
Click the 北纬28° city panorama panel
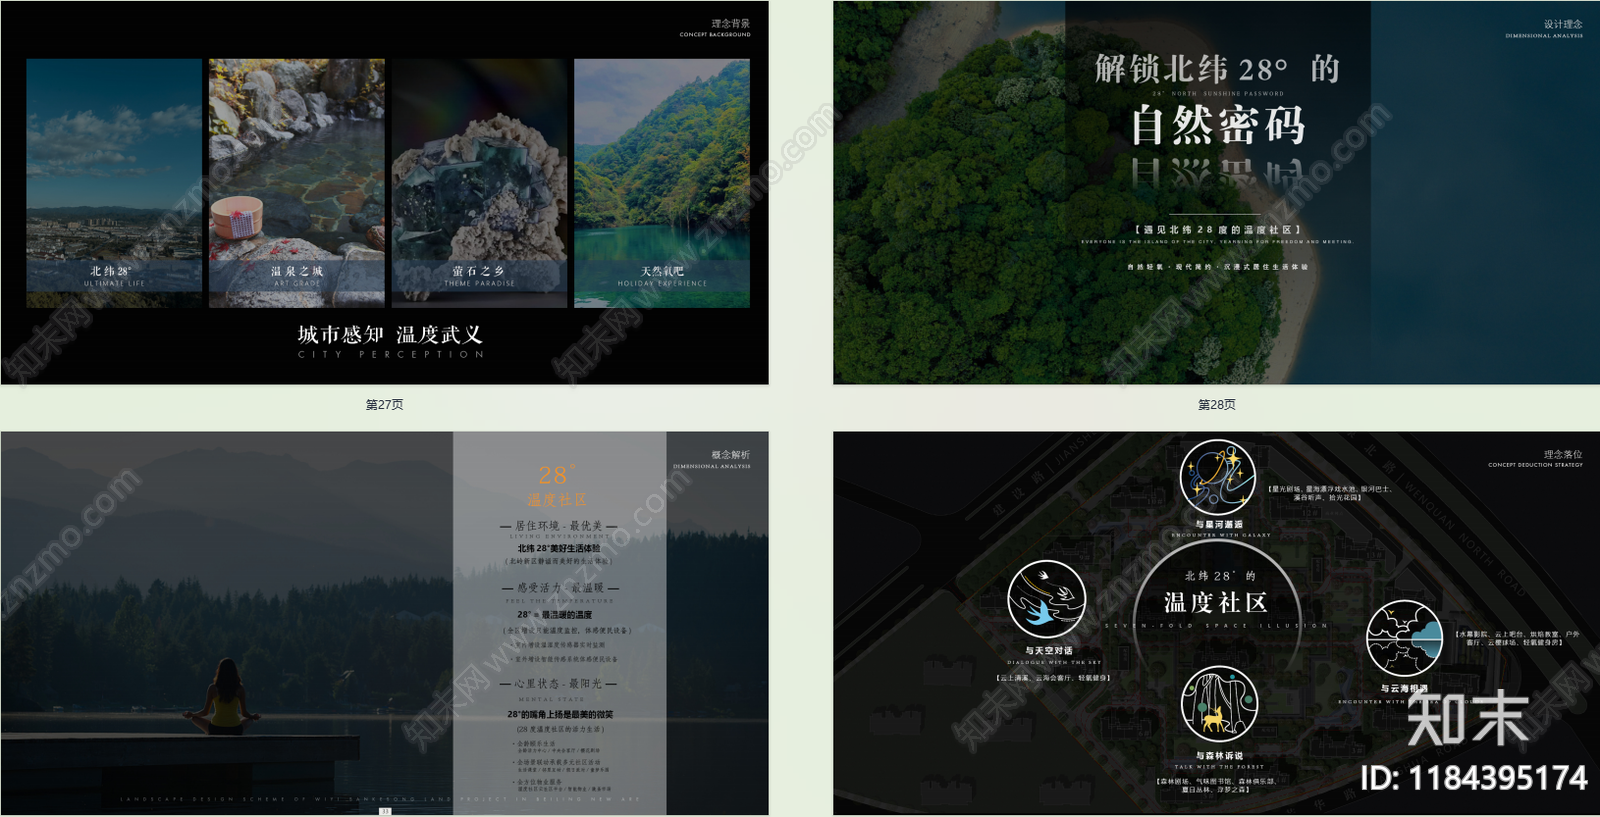point(114,183)
